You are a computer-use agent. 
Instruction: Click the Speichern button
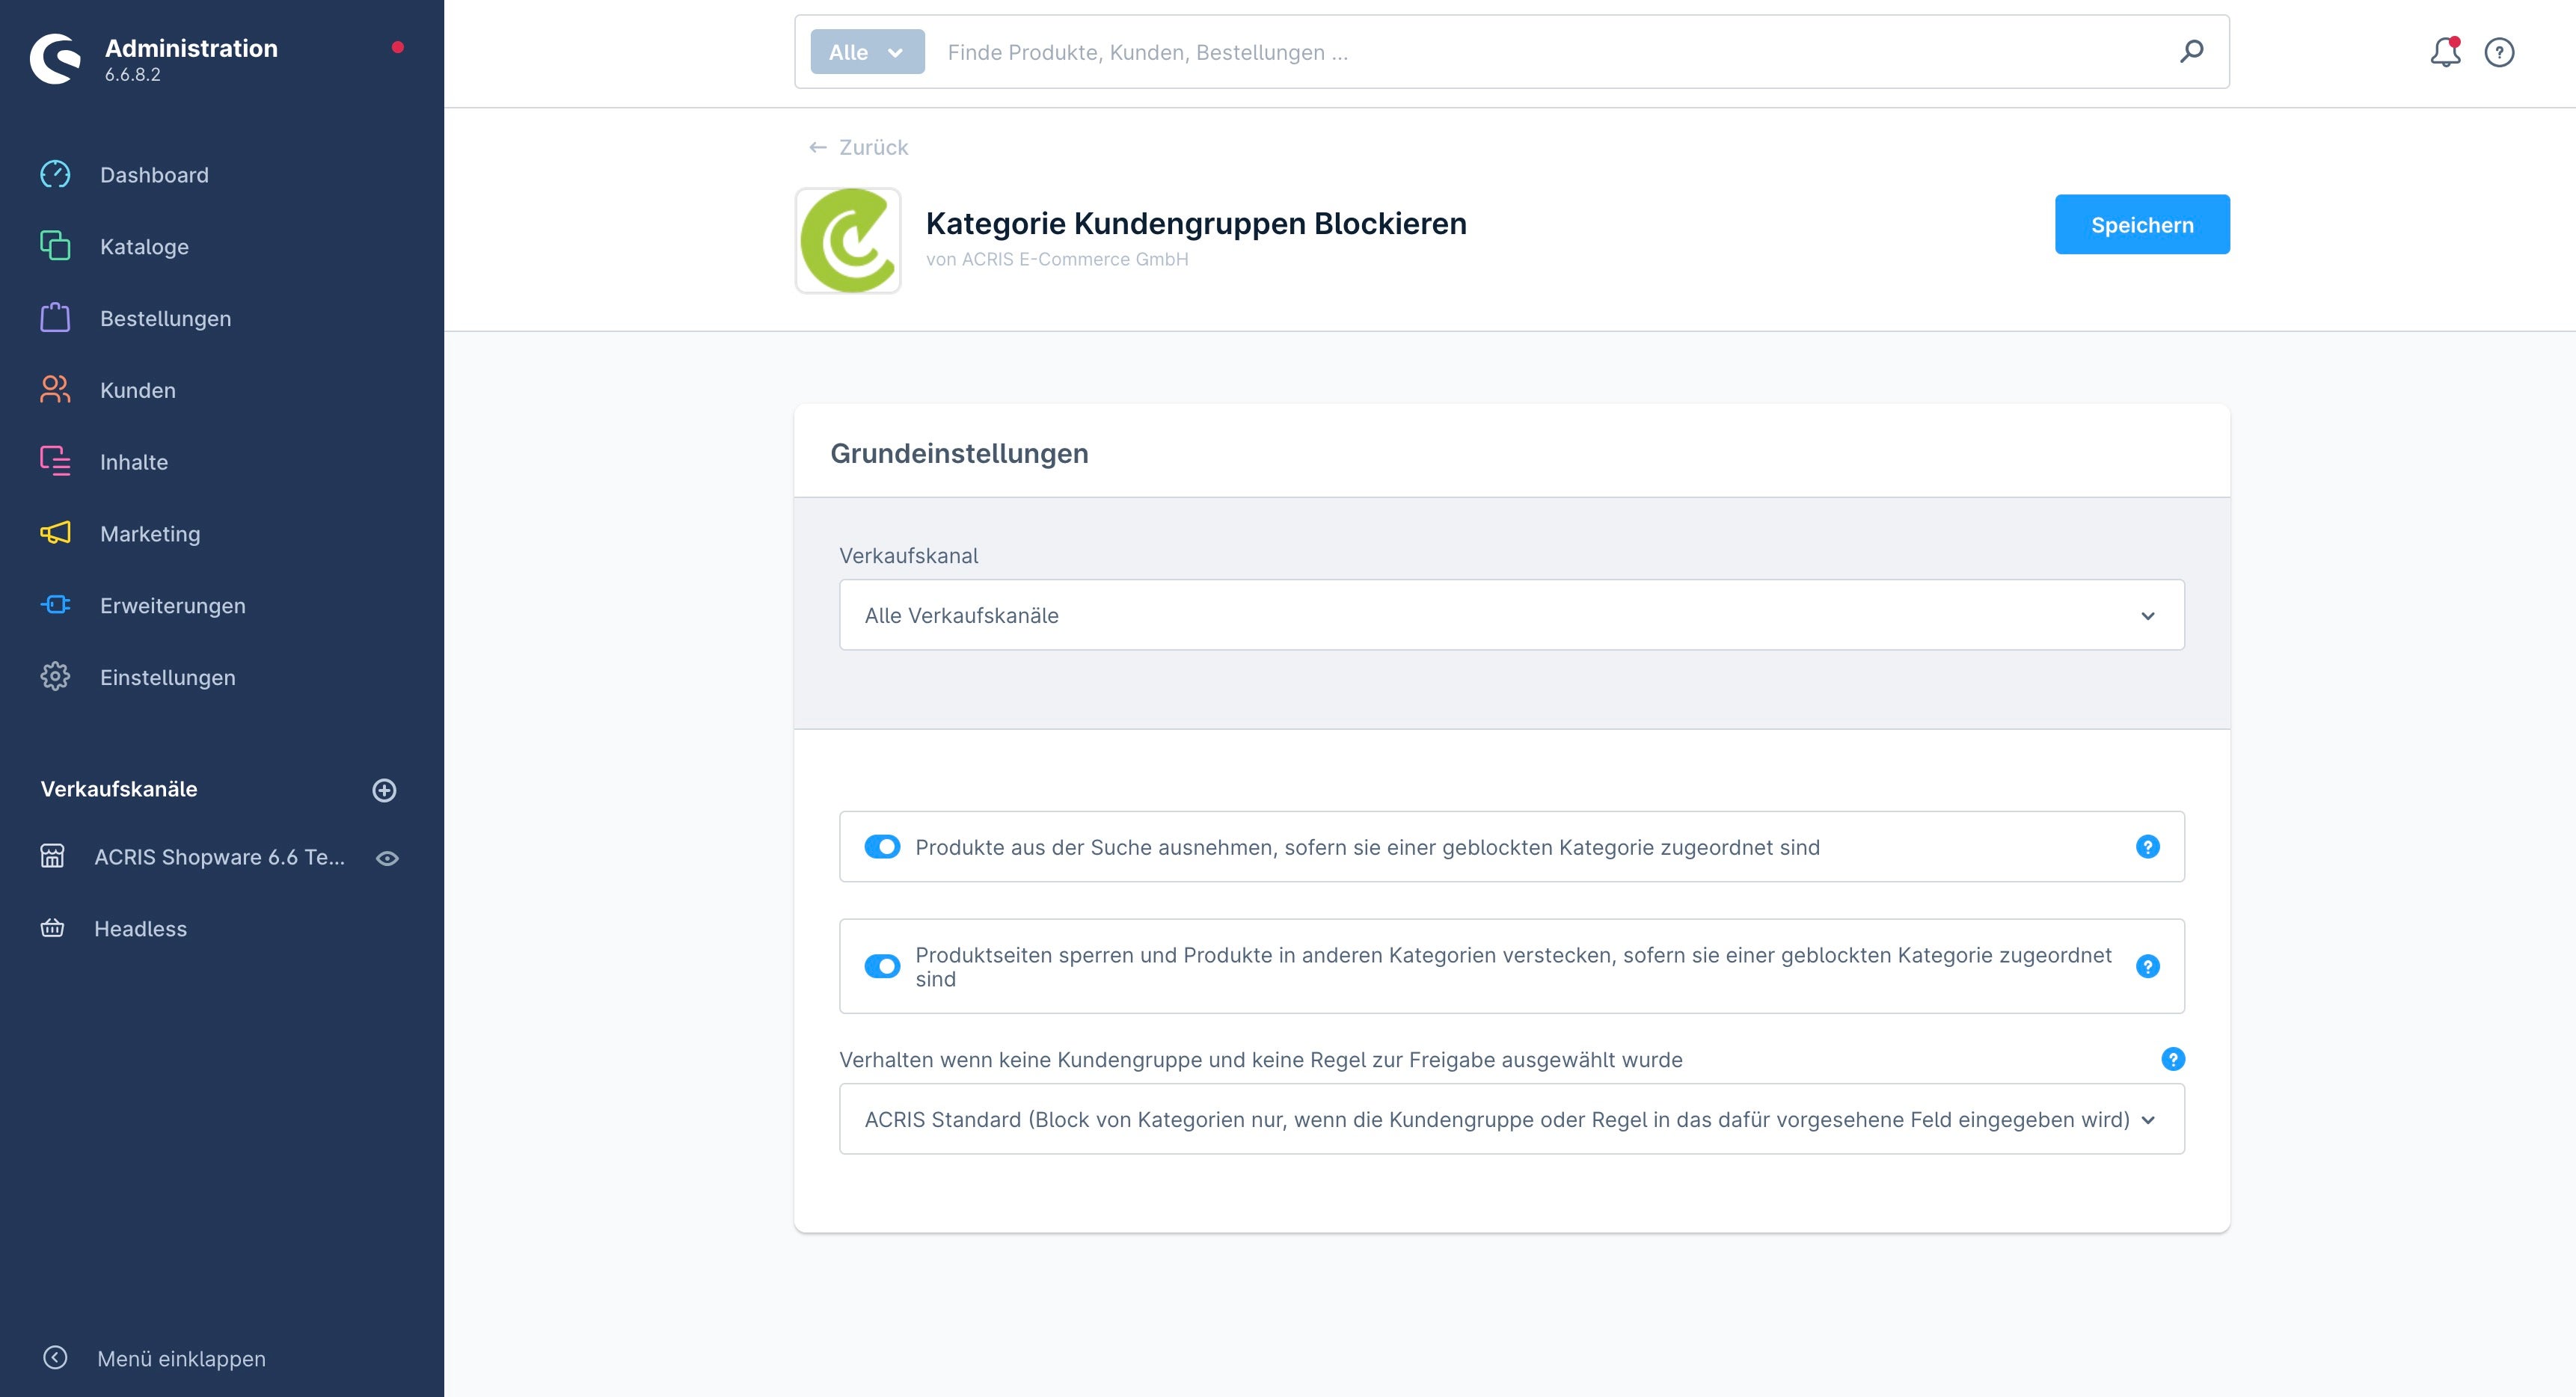click(x=2142, y=224)
